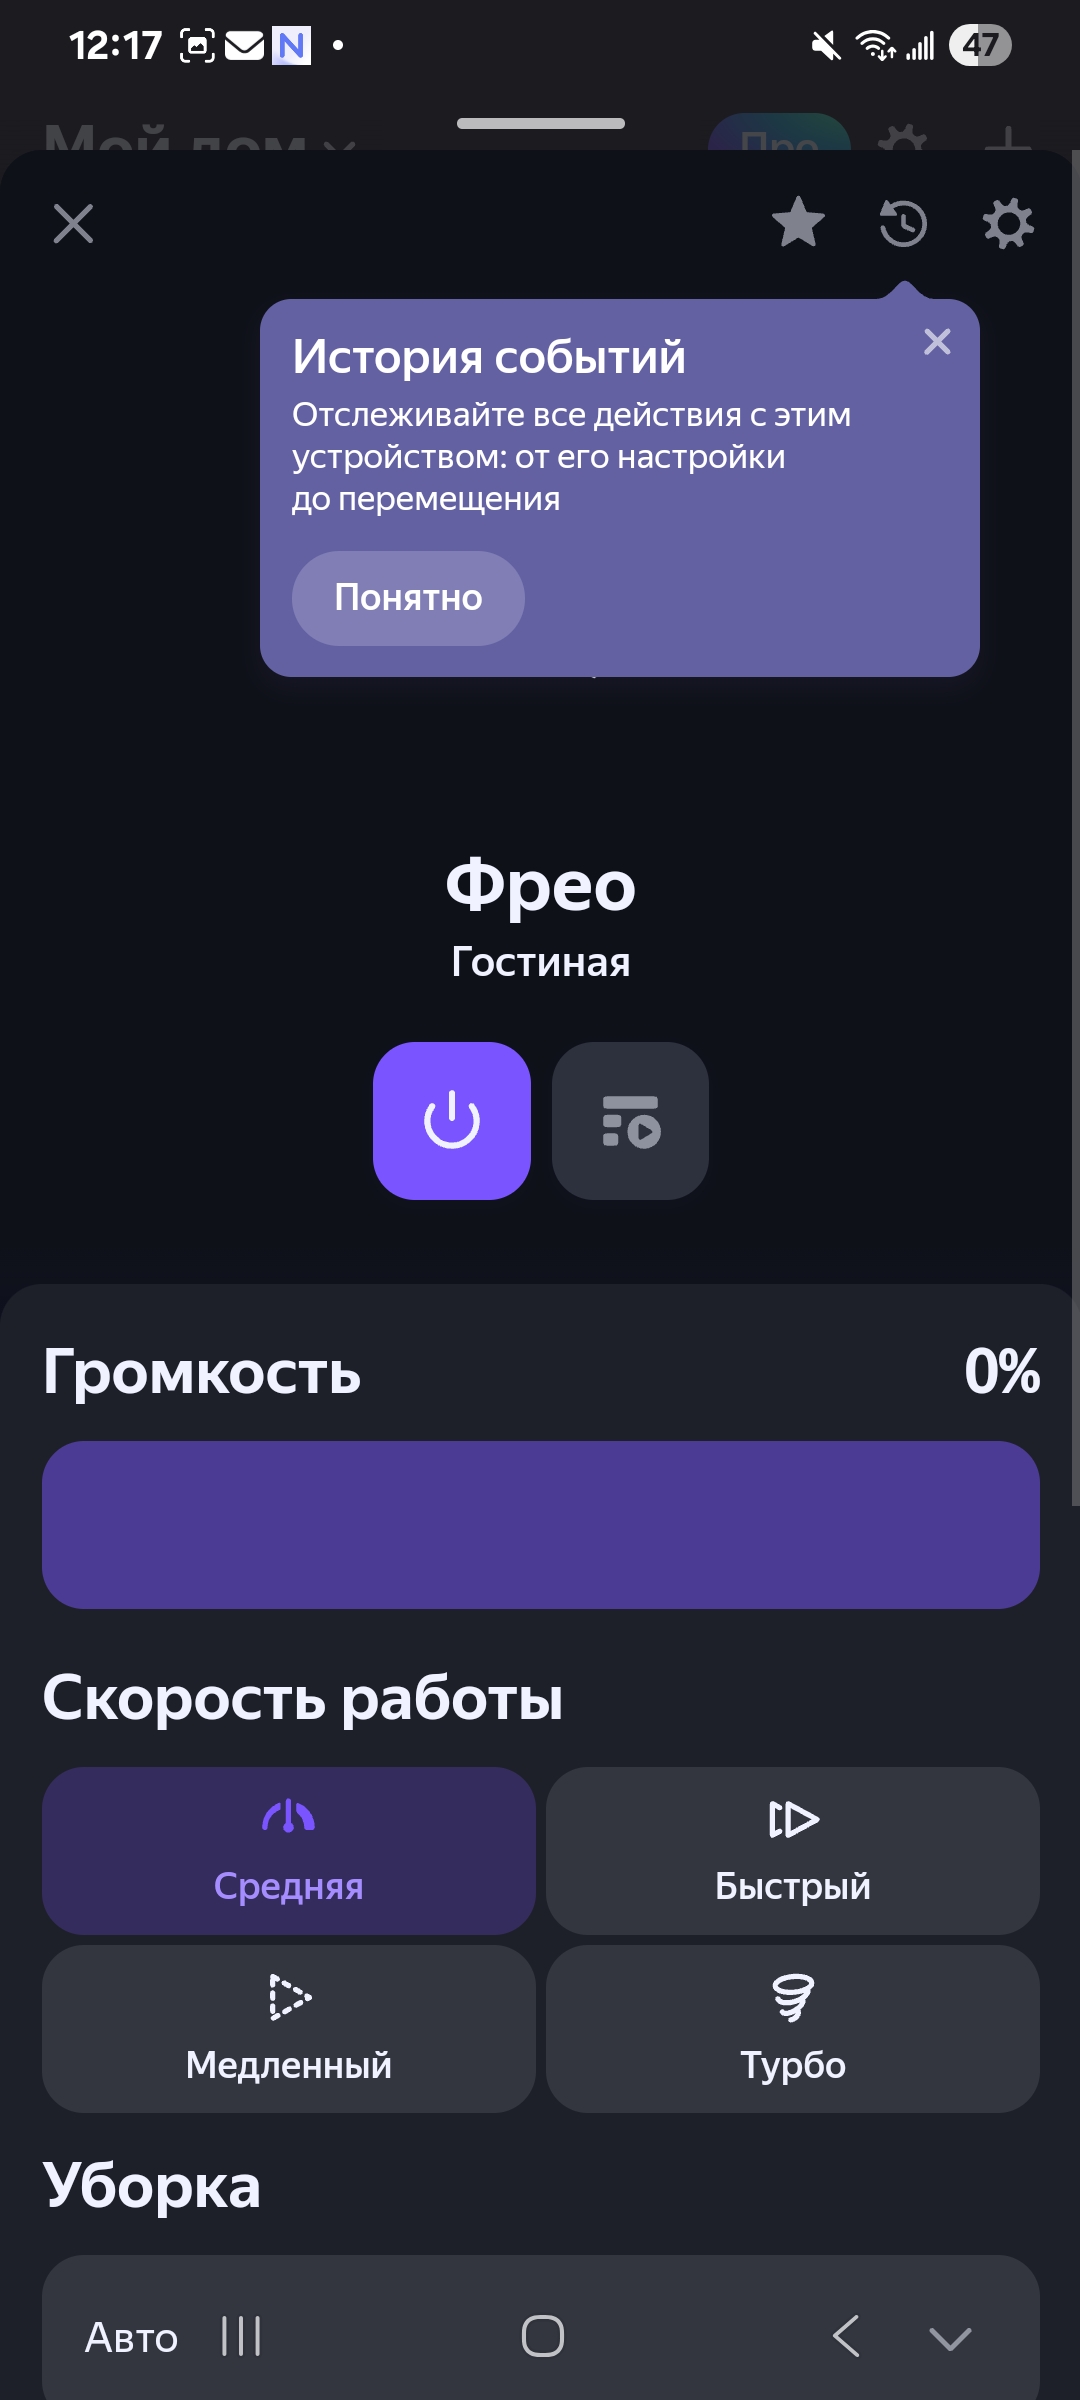Screen dimensions: 1080x2400
Task: Open Android recent apps button
Action: (241, 2337)
